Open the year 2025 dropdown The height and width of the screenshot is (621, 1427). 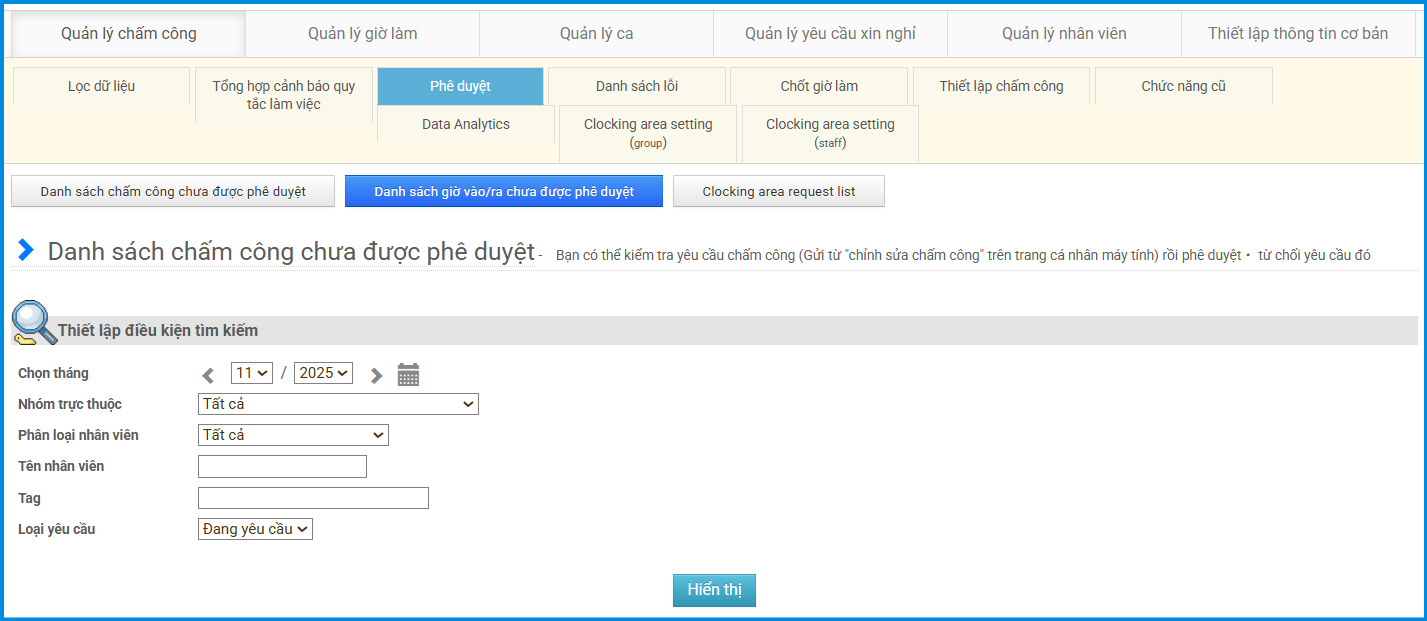[323, 373]
